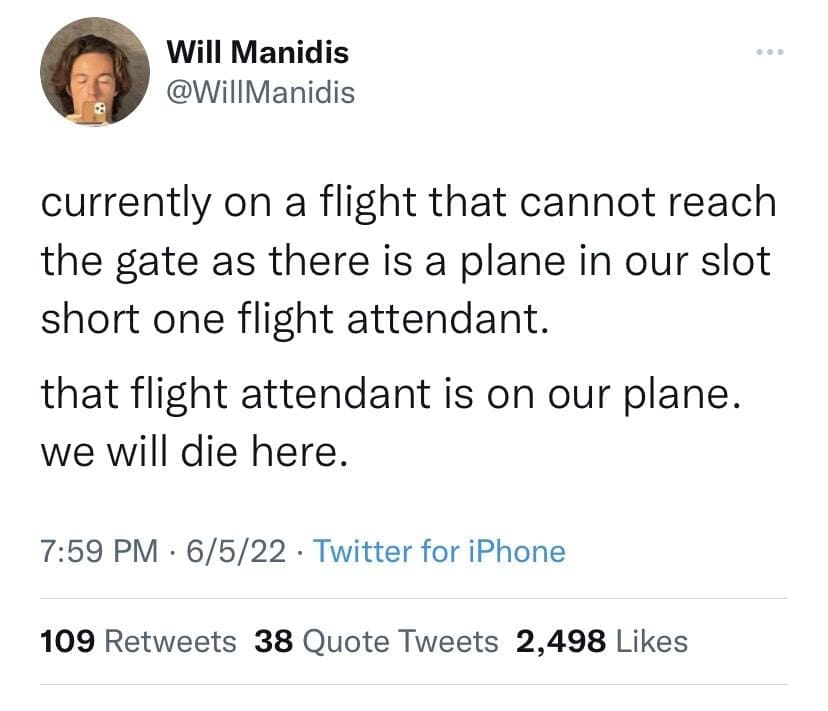Click the "short one flight attendant." line

295,318
